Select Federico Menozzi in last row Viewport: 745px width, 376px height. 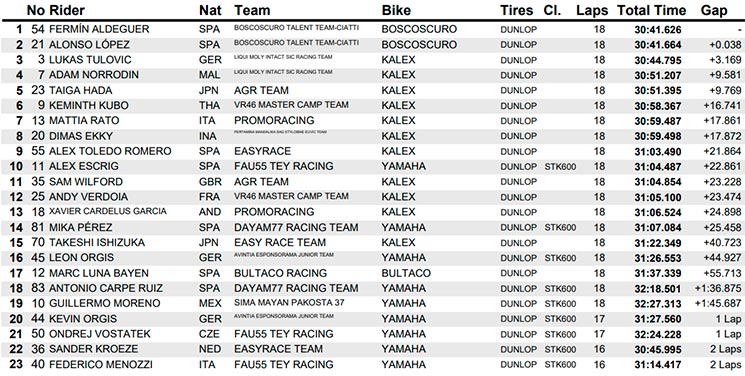[95, 365]
